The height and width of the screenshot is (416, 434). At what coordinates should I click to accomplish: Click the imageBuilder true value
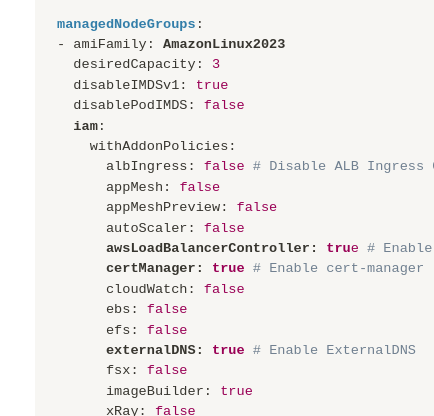tap(236, 391)
